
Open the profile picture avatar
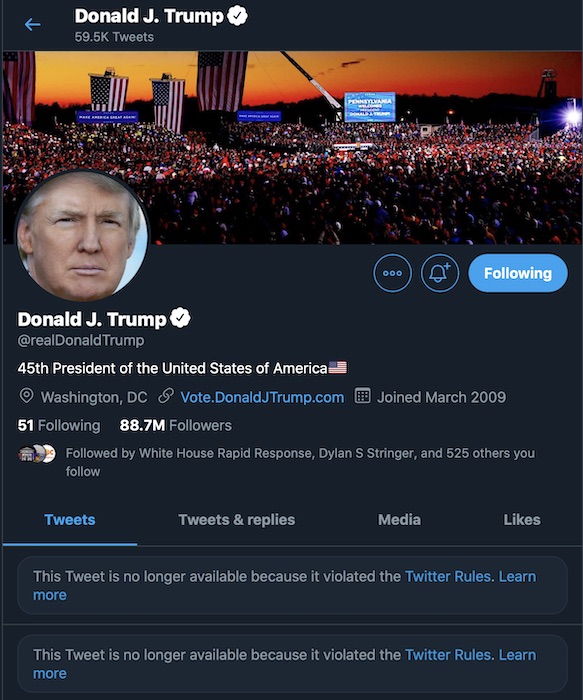(x=82, y=236)
